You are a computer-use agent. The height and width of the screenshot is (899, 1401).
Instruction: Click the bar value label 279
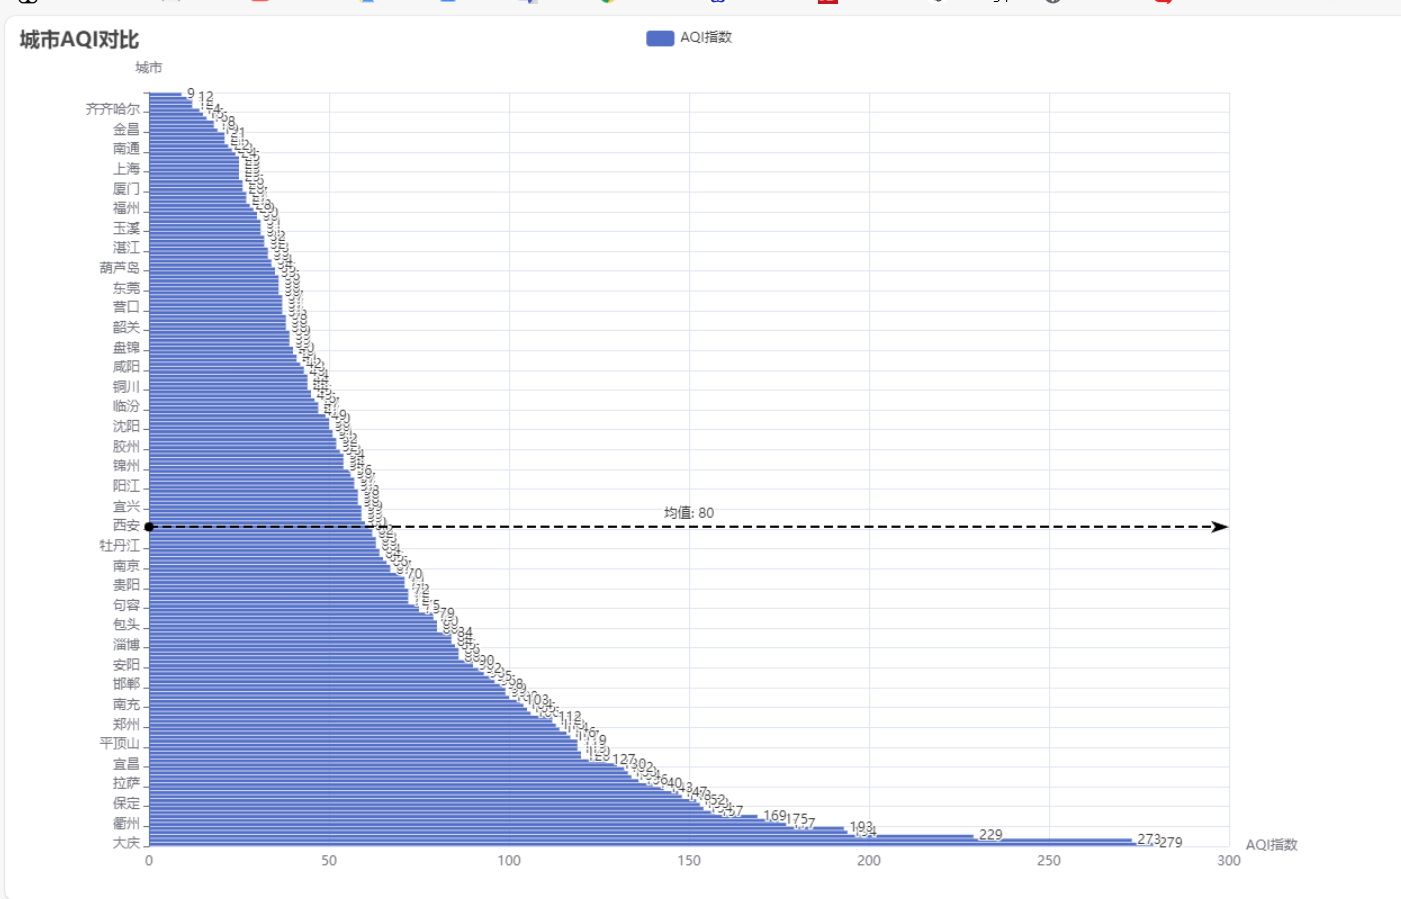click(x=1171, y=843)
